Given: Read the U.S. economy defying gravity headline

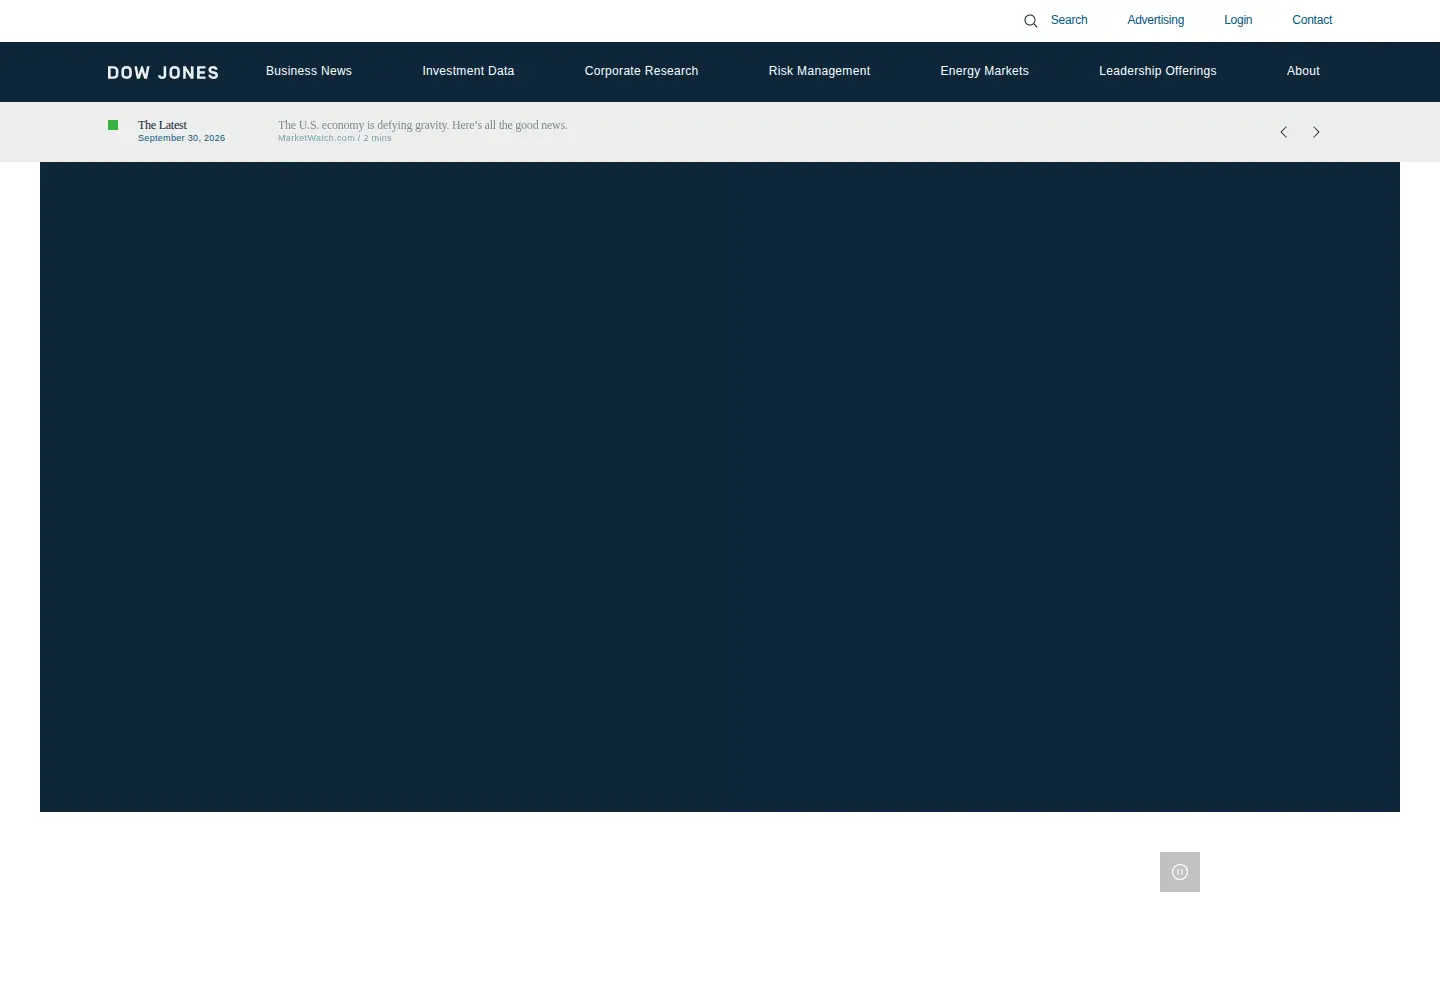Looking at the screenshot, I should pyautogui.click(x=422, y=125).
